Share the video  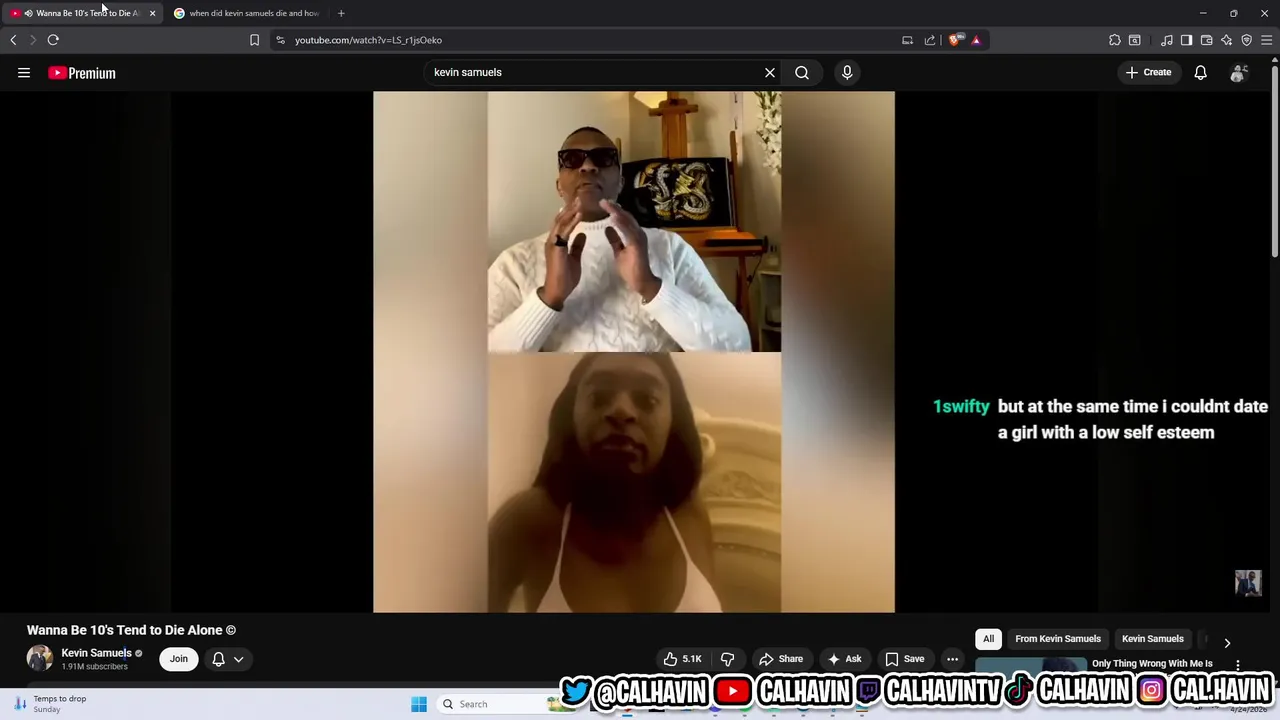coord(781,659)
